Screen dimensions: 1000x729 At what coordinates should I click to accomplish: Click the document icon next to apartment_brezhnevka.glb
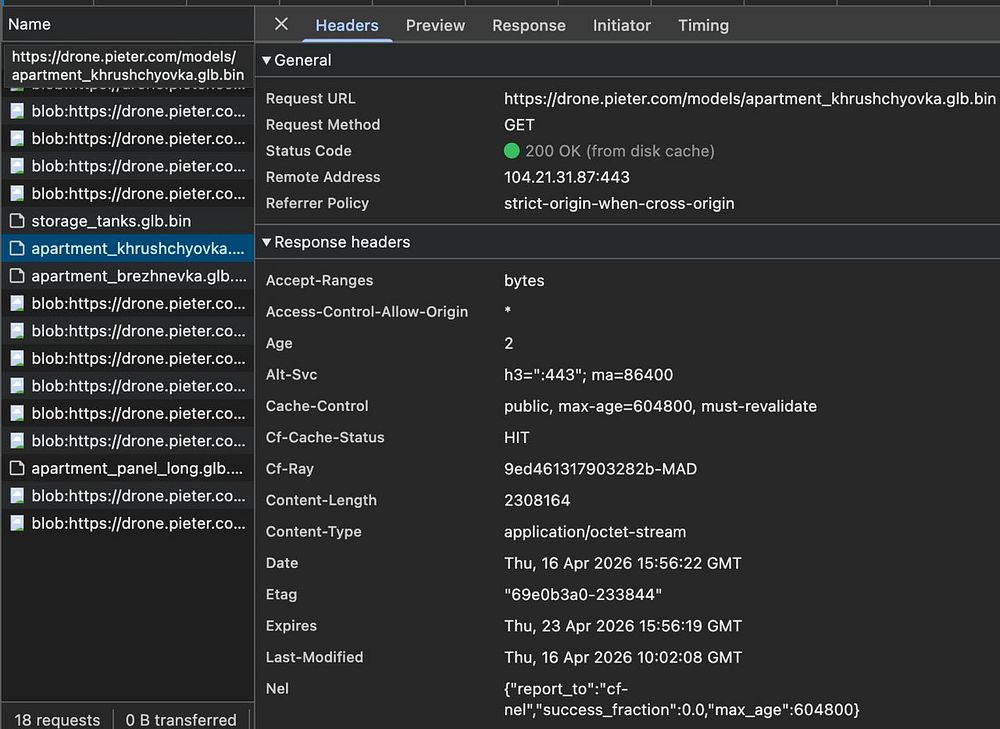point(17,276)
